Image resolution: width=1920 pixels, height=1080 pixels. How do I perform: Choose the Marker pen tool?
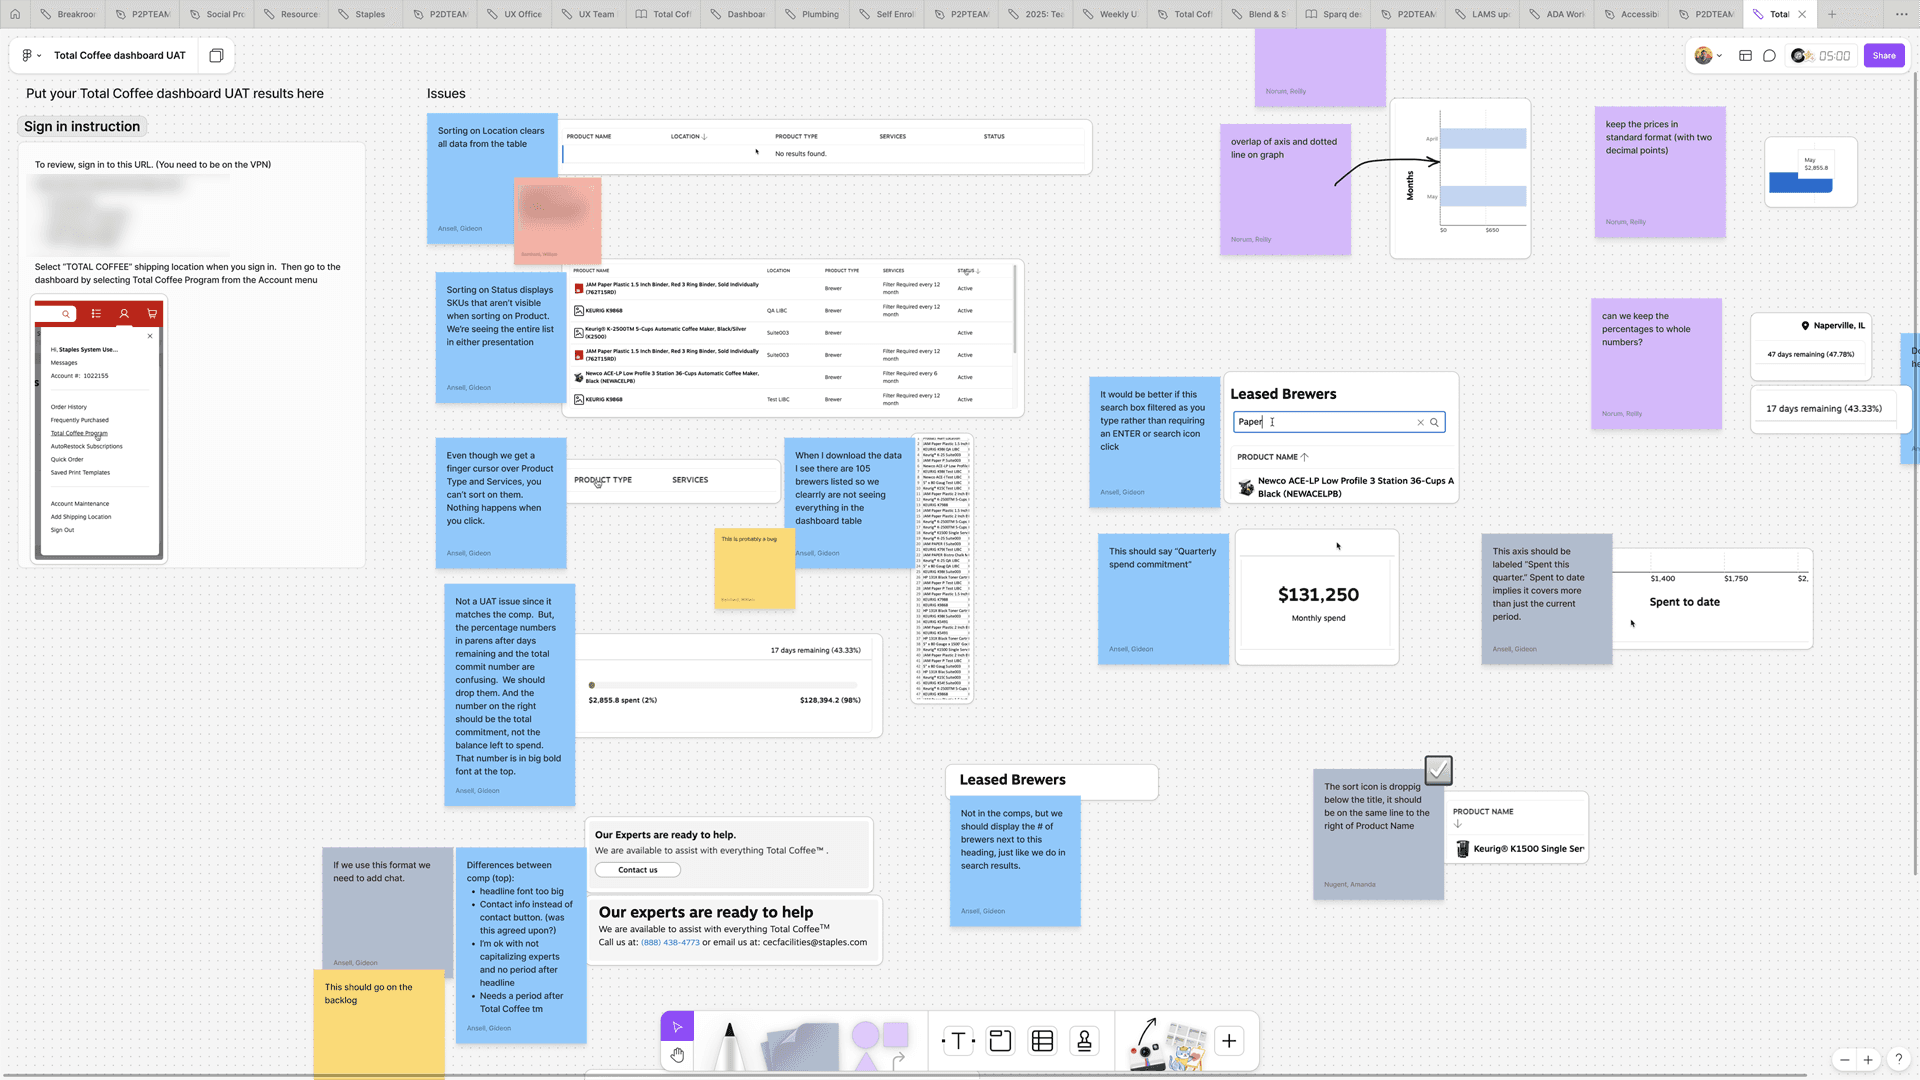729,1045
